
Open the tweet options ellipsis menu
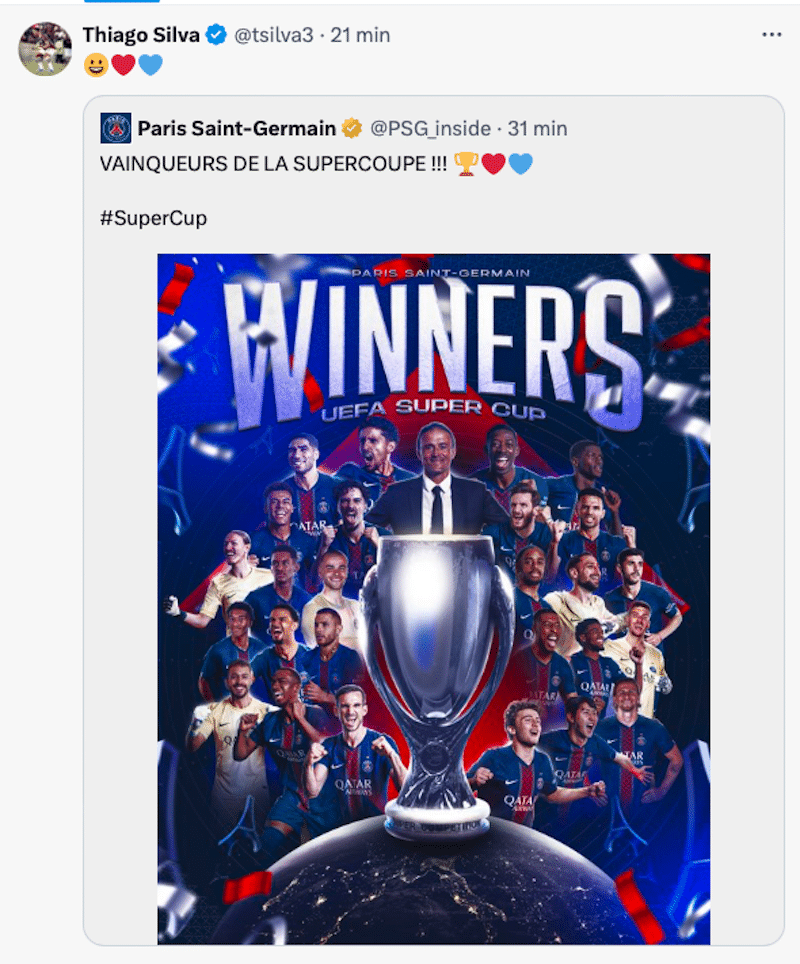click(x=771, y=33)
